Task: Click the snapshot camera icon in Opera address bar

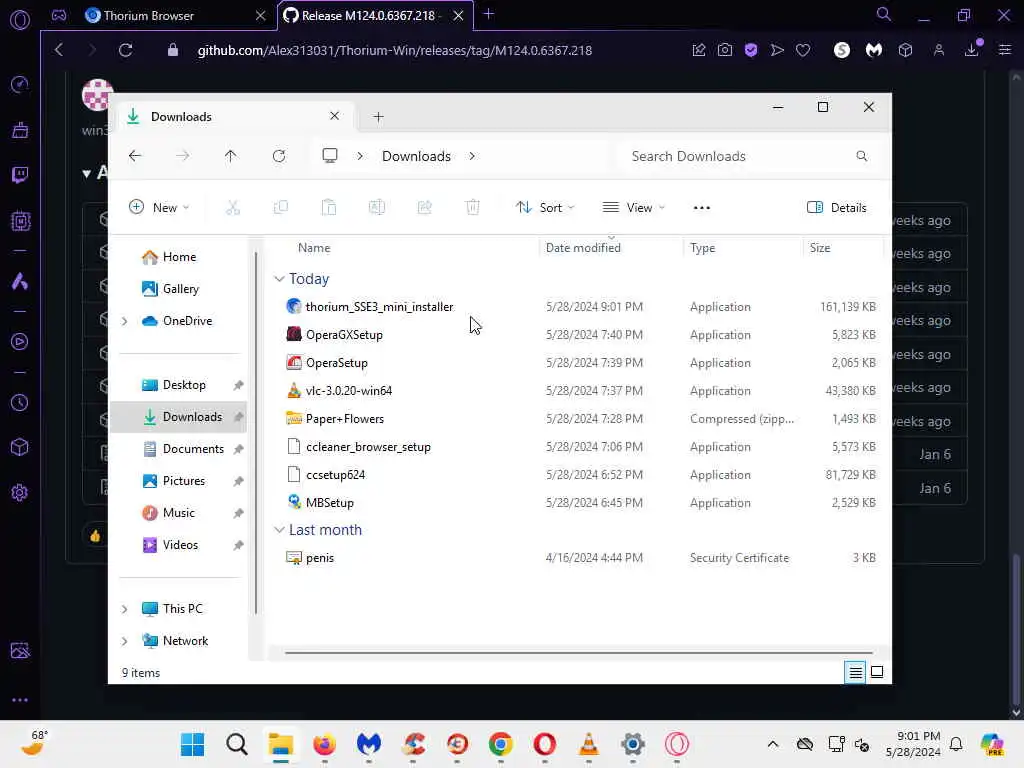Action: pos(725,50)
